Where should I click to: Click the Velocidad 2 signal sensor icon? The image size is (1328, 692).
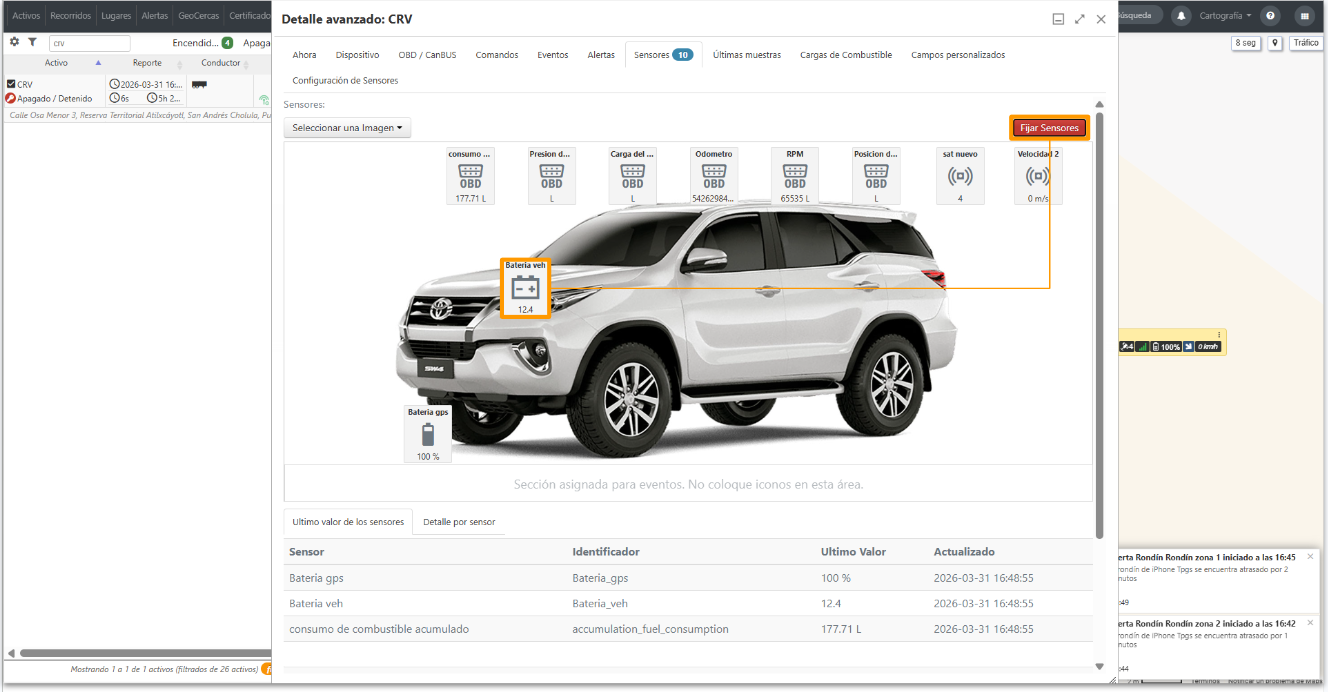[1038, 176]
